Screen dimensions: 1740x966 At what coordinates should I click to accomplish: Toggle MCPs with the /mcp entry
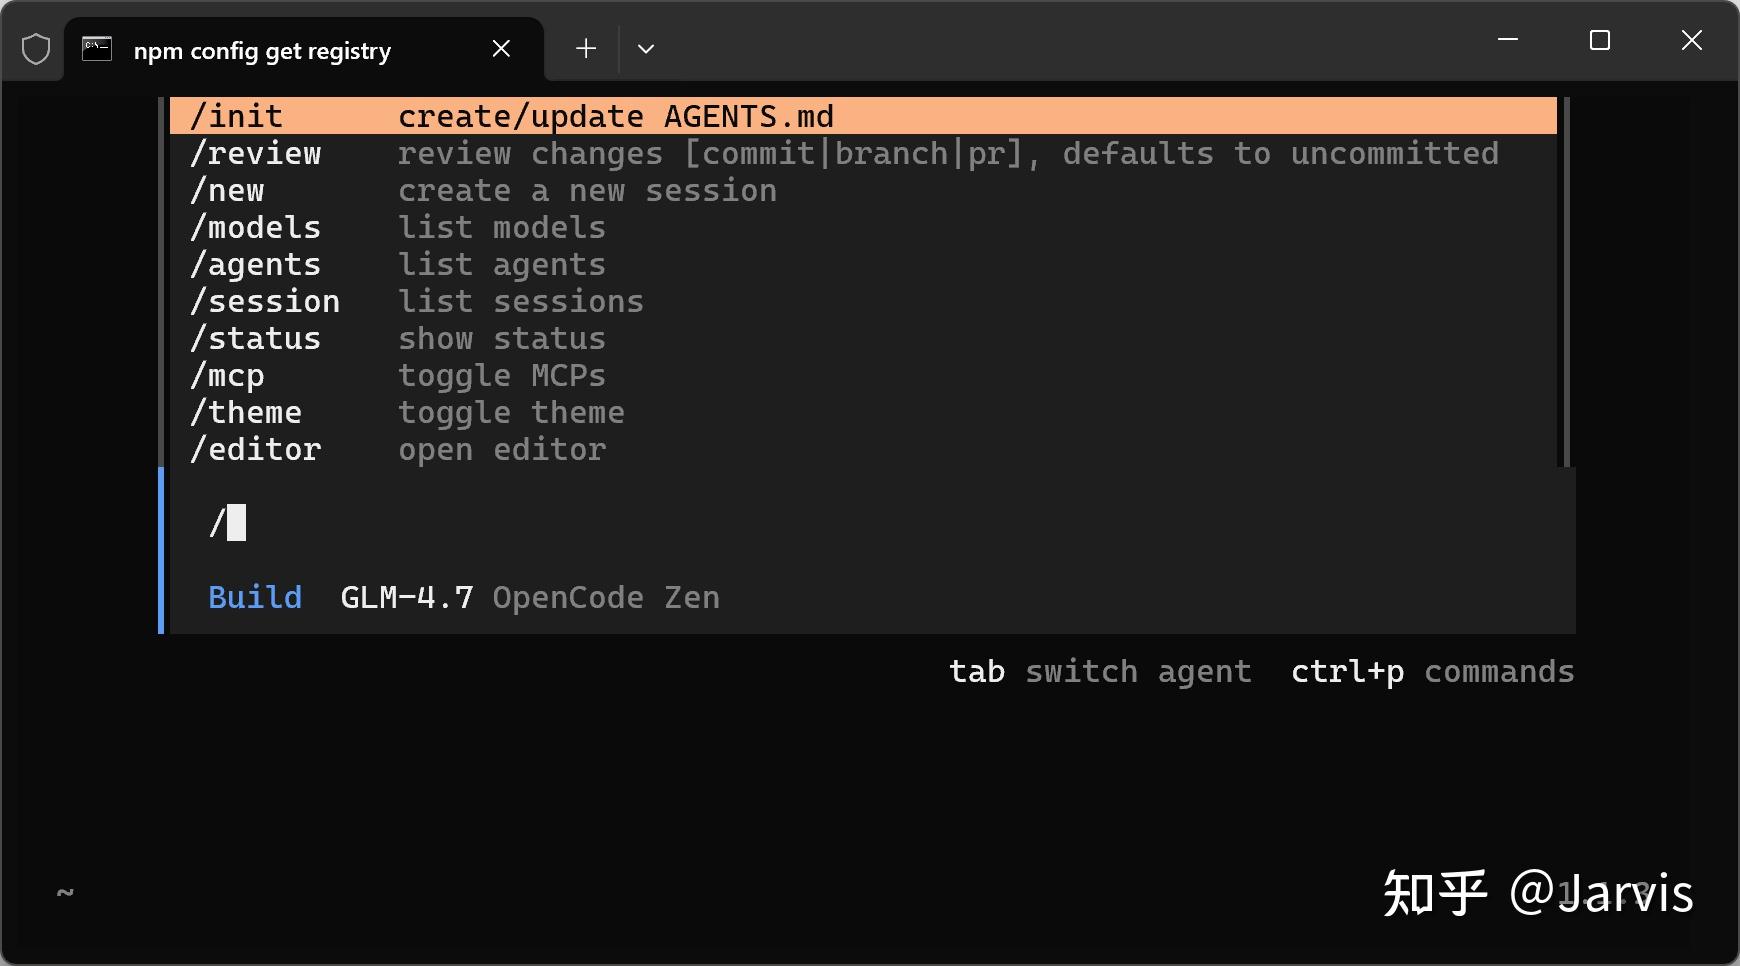coord(863,375)
